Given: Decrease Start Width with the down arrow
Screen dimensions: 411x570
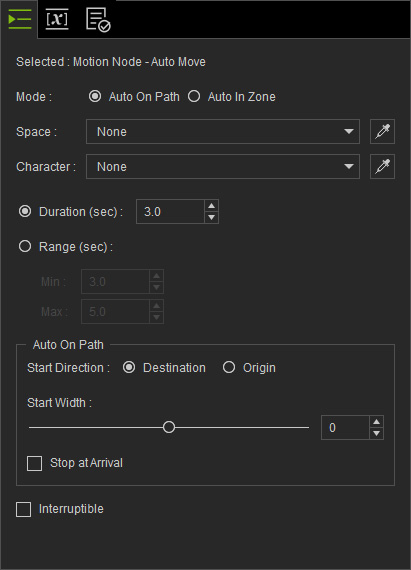Looking at the screenshot, I should click(376, 433).
